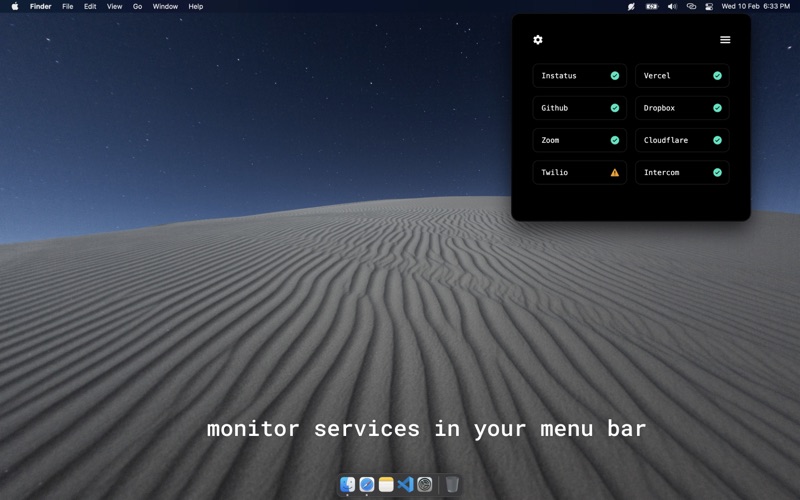Open the Trash in the dock
800x500 pixels.
coord(452,484)
